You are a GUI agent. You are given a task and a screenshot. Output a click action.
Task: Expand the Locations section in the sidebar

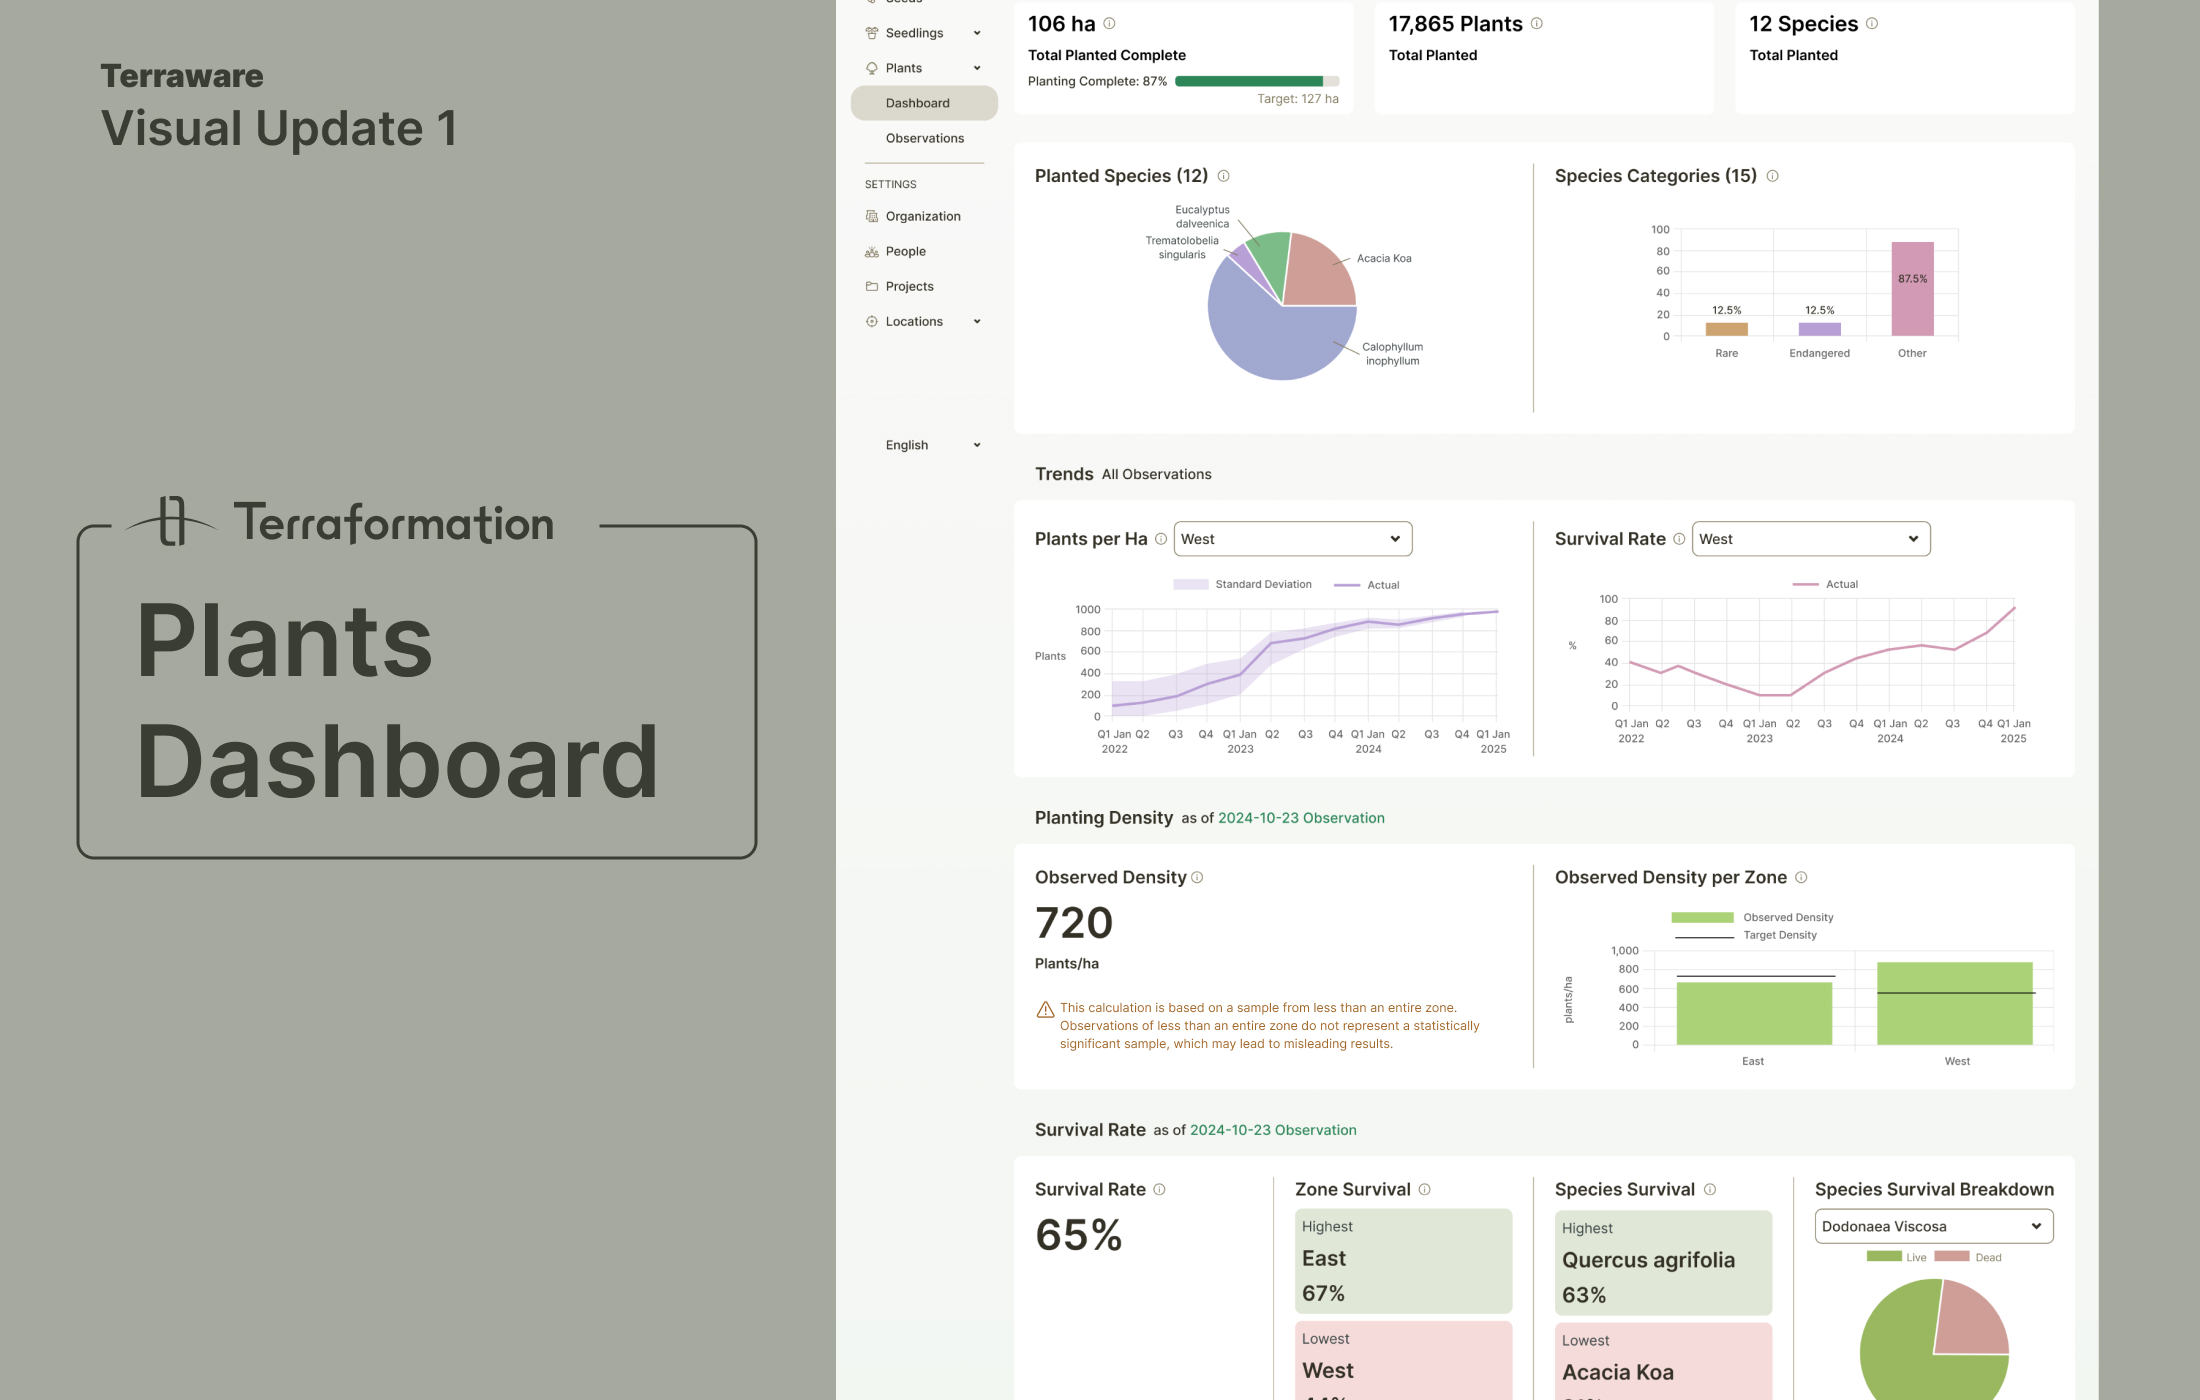(x=977, y=321)
